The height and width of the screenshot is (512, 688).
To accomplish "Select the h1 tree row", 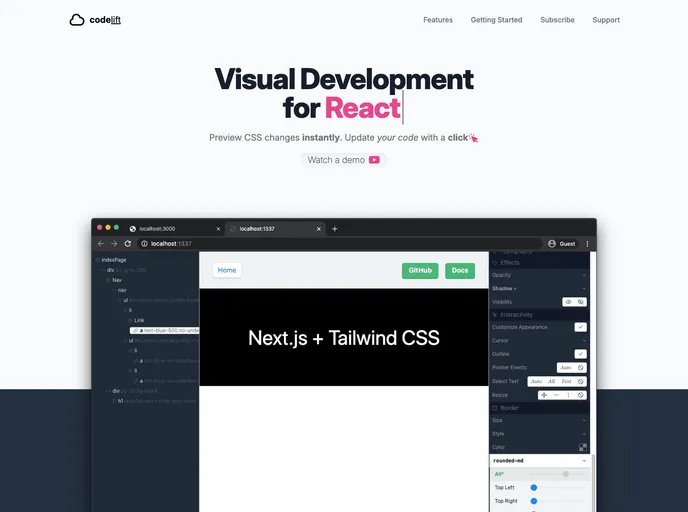I will click(x=147, y=401).
